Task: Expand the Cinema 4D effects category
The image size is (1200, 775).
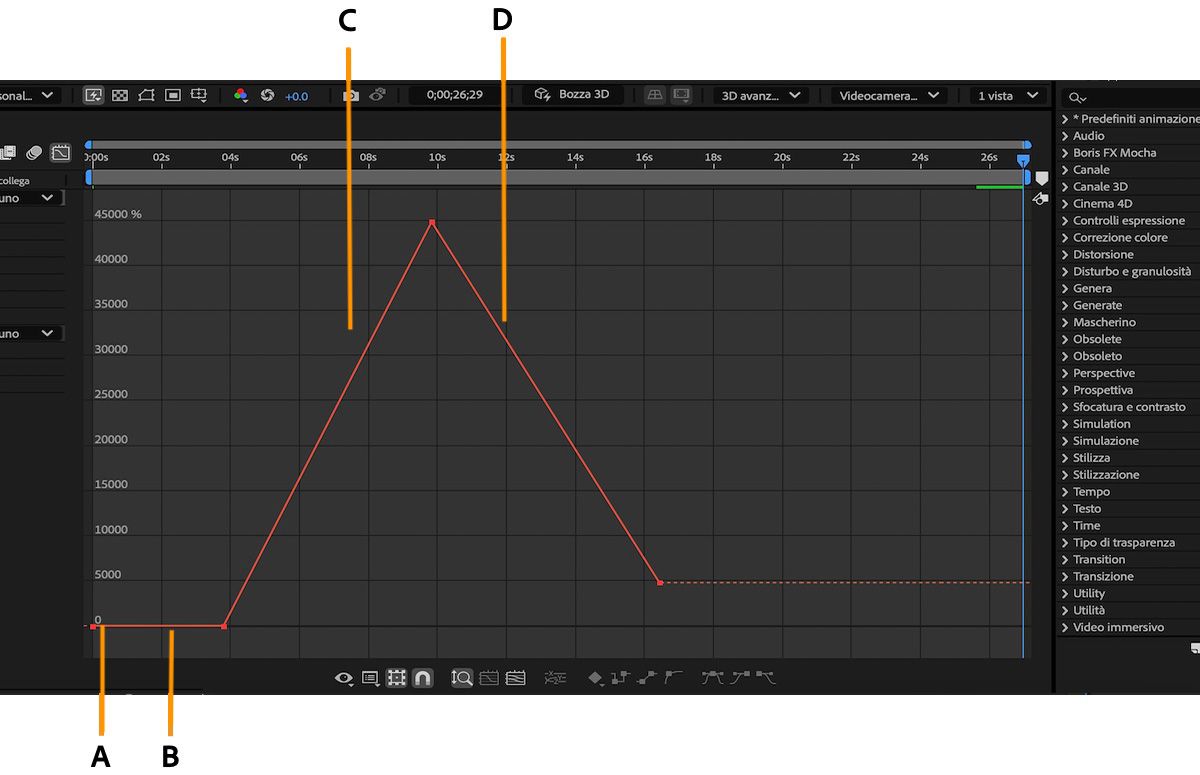Action: (x=1064, y=203)
